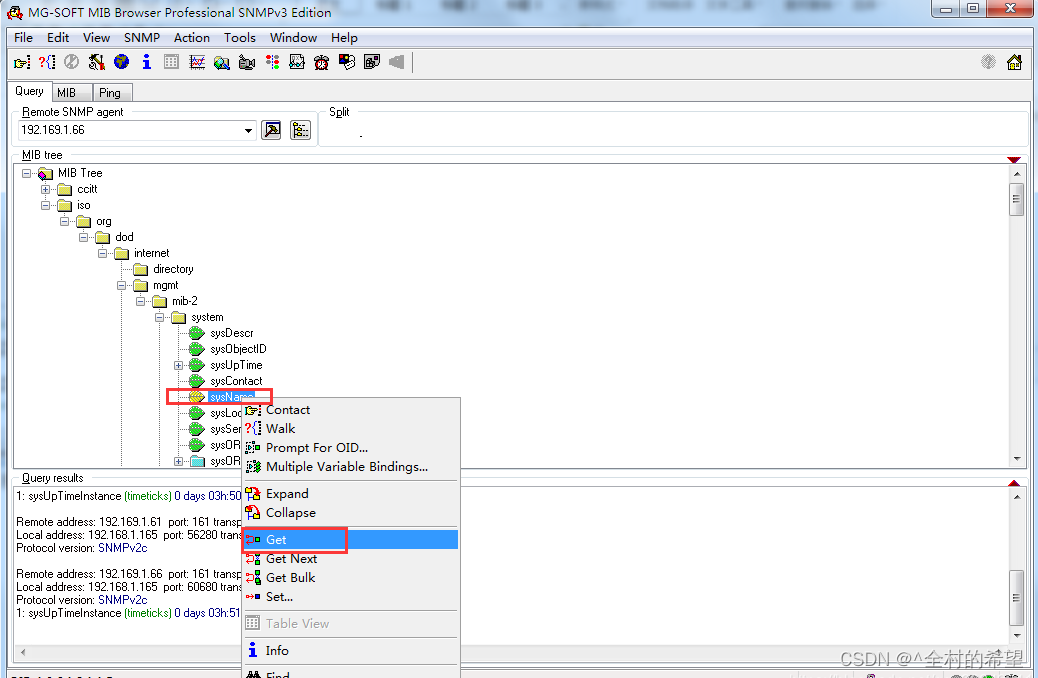Expand the ccitt node

pos(46,189)
